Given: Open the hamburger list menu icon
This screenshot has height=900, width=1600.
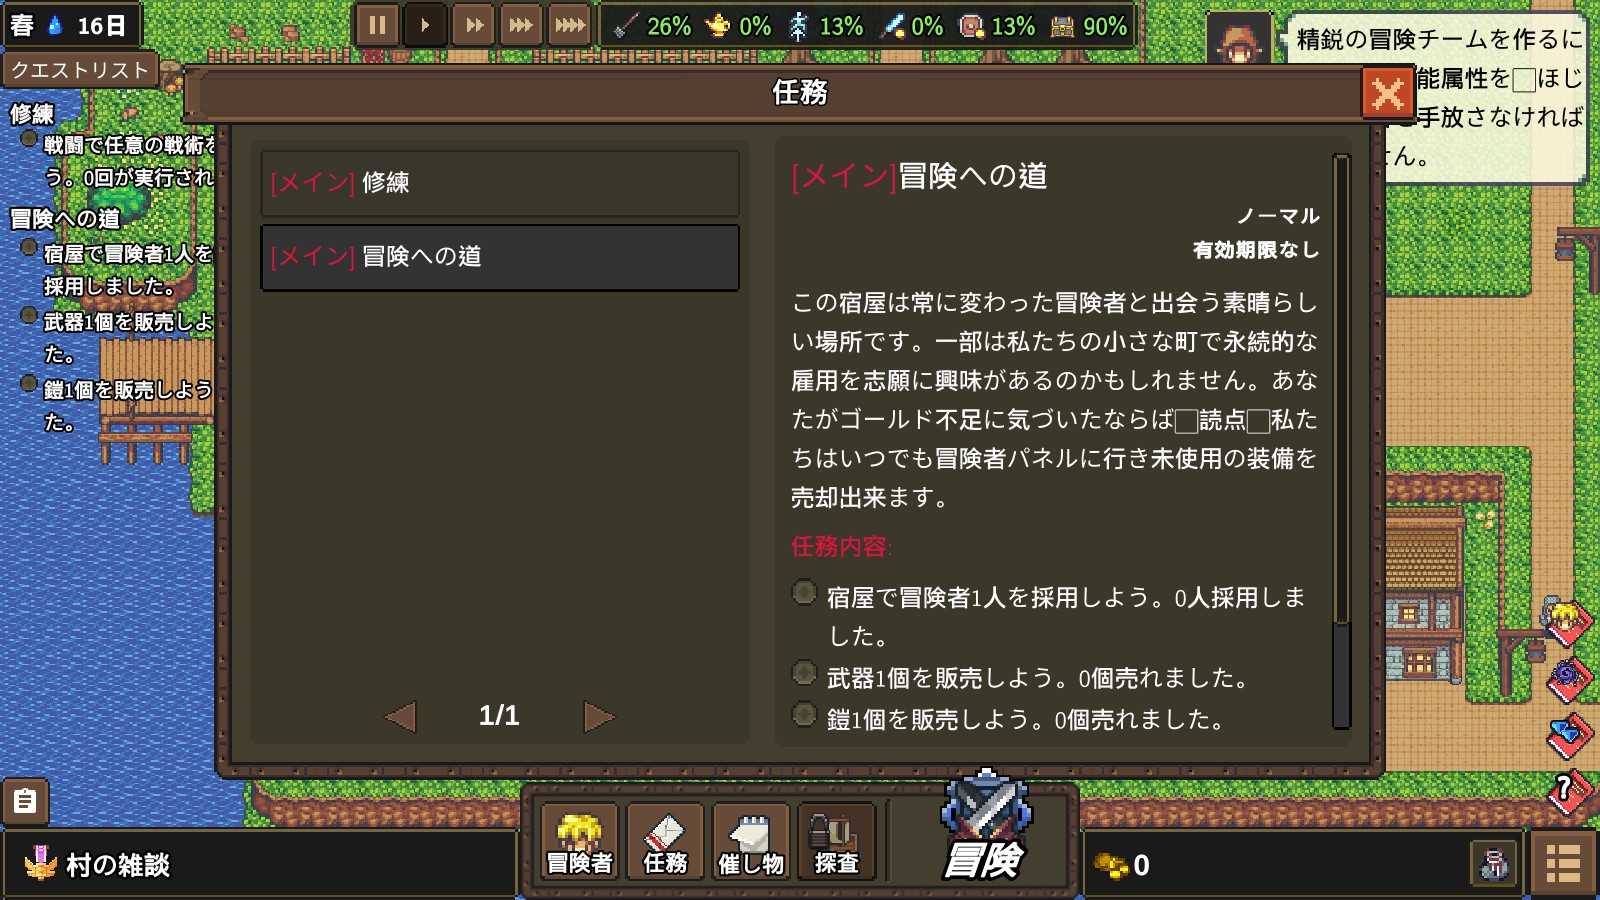Looking at the screenshot, I should (1563, 863).
